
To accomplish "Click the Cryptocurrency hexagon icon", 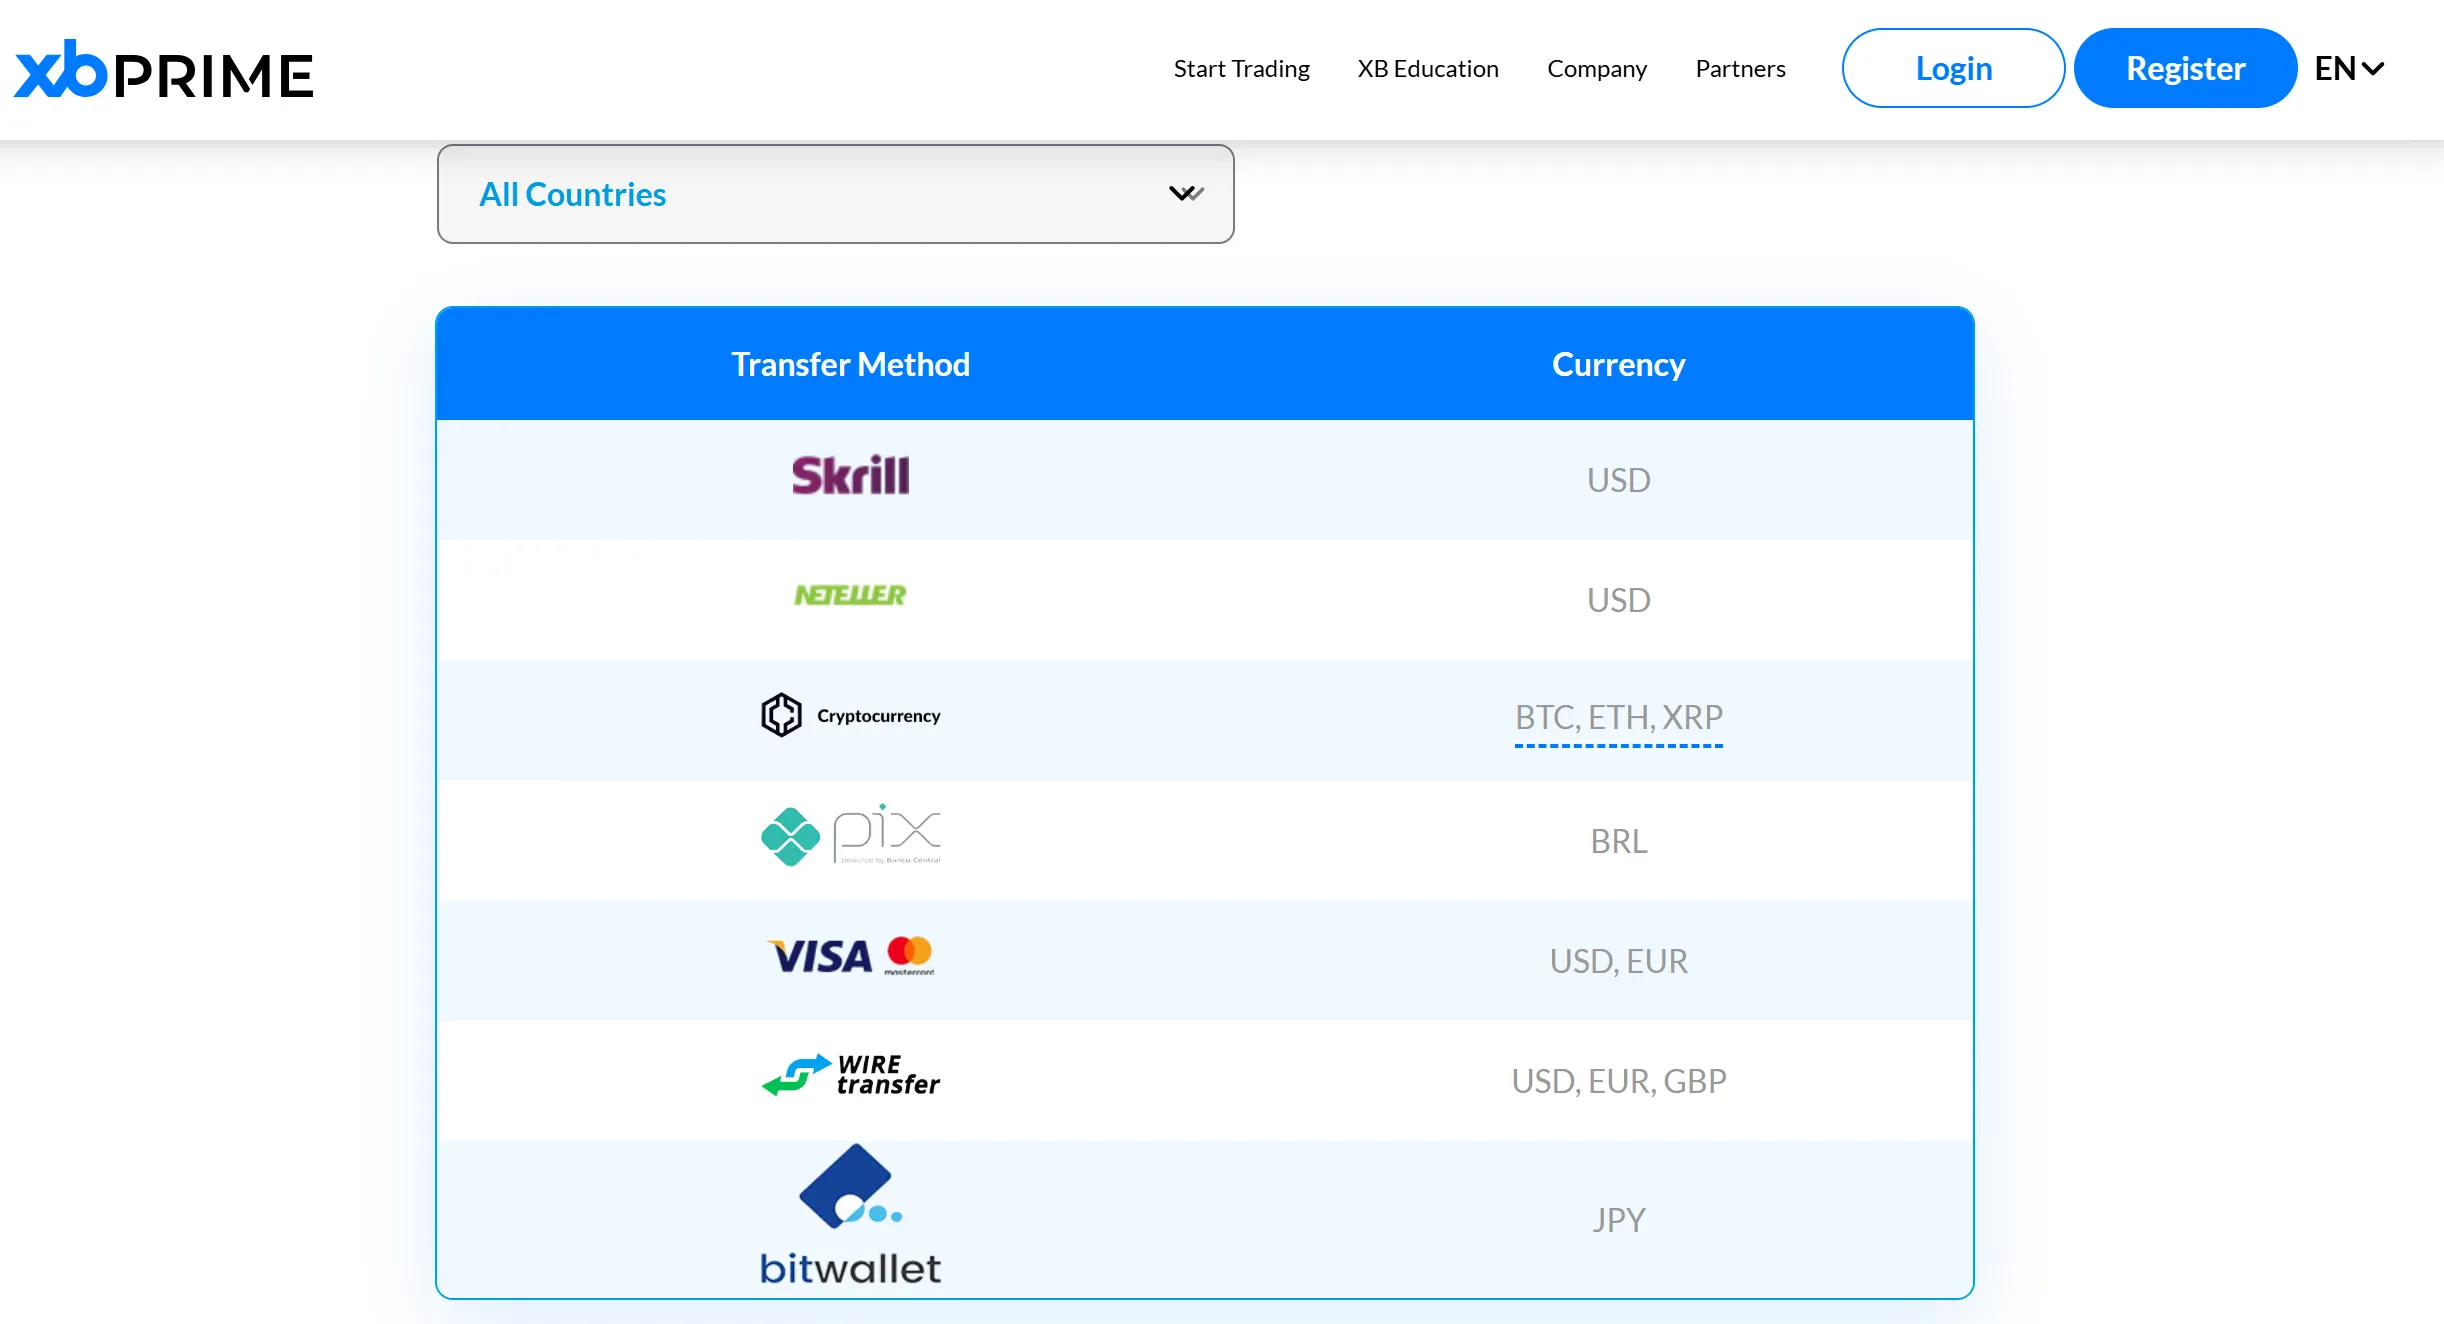I will (781, 715).
